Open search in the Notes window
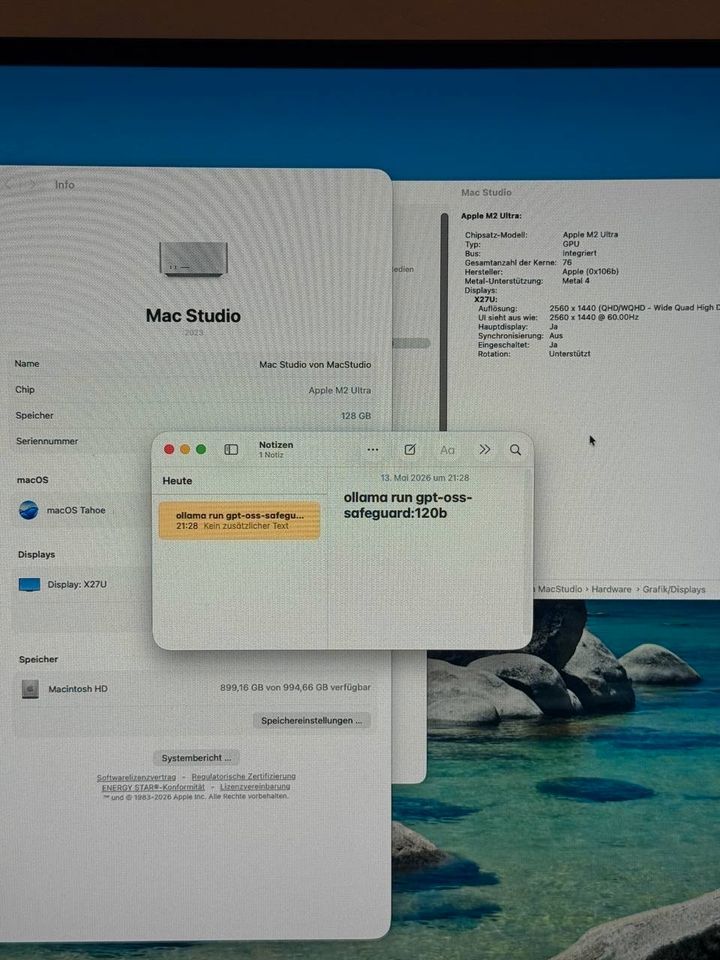The image size is (720, 960). point(516,450)
